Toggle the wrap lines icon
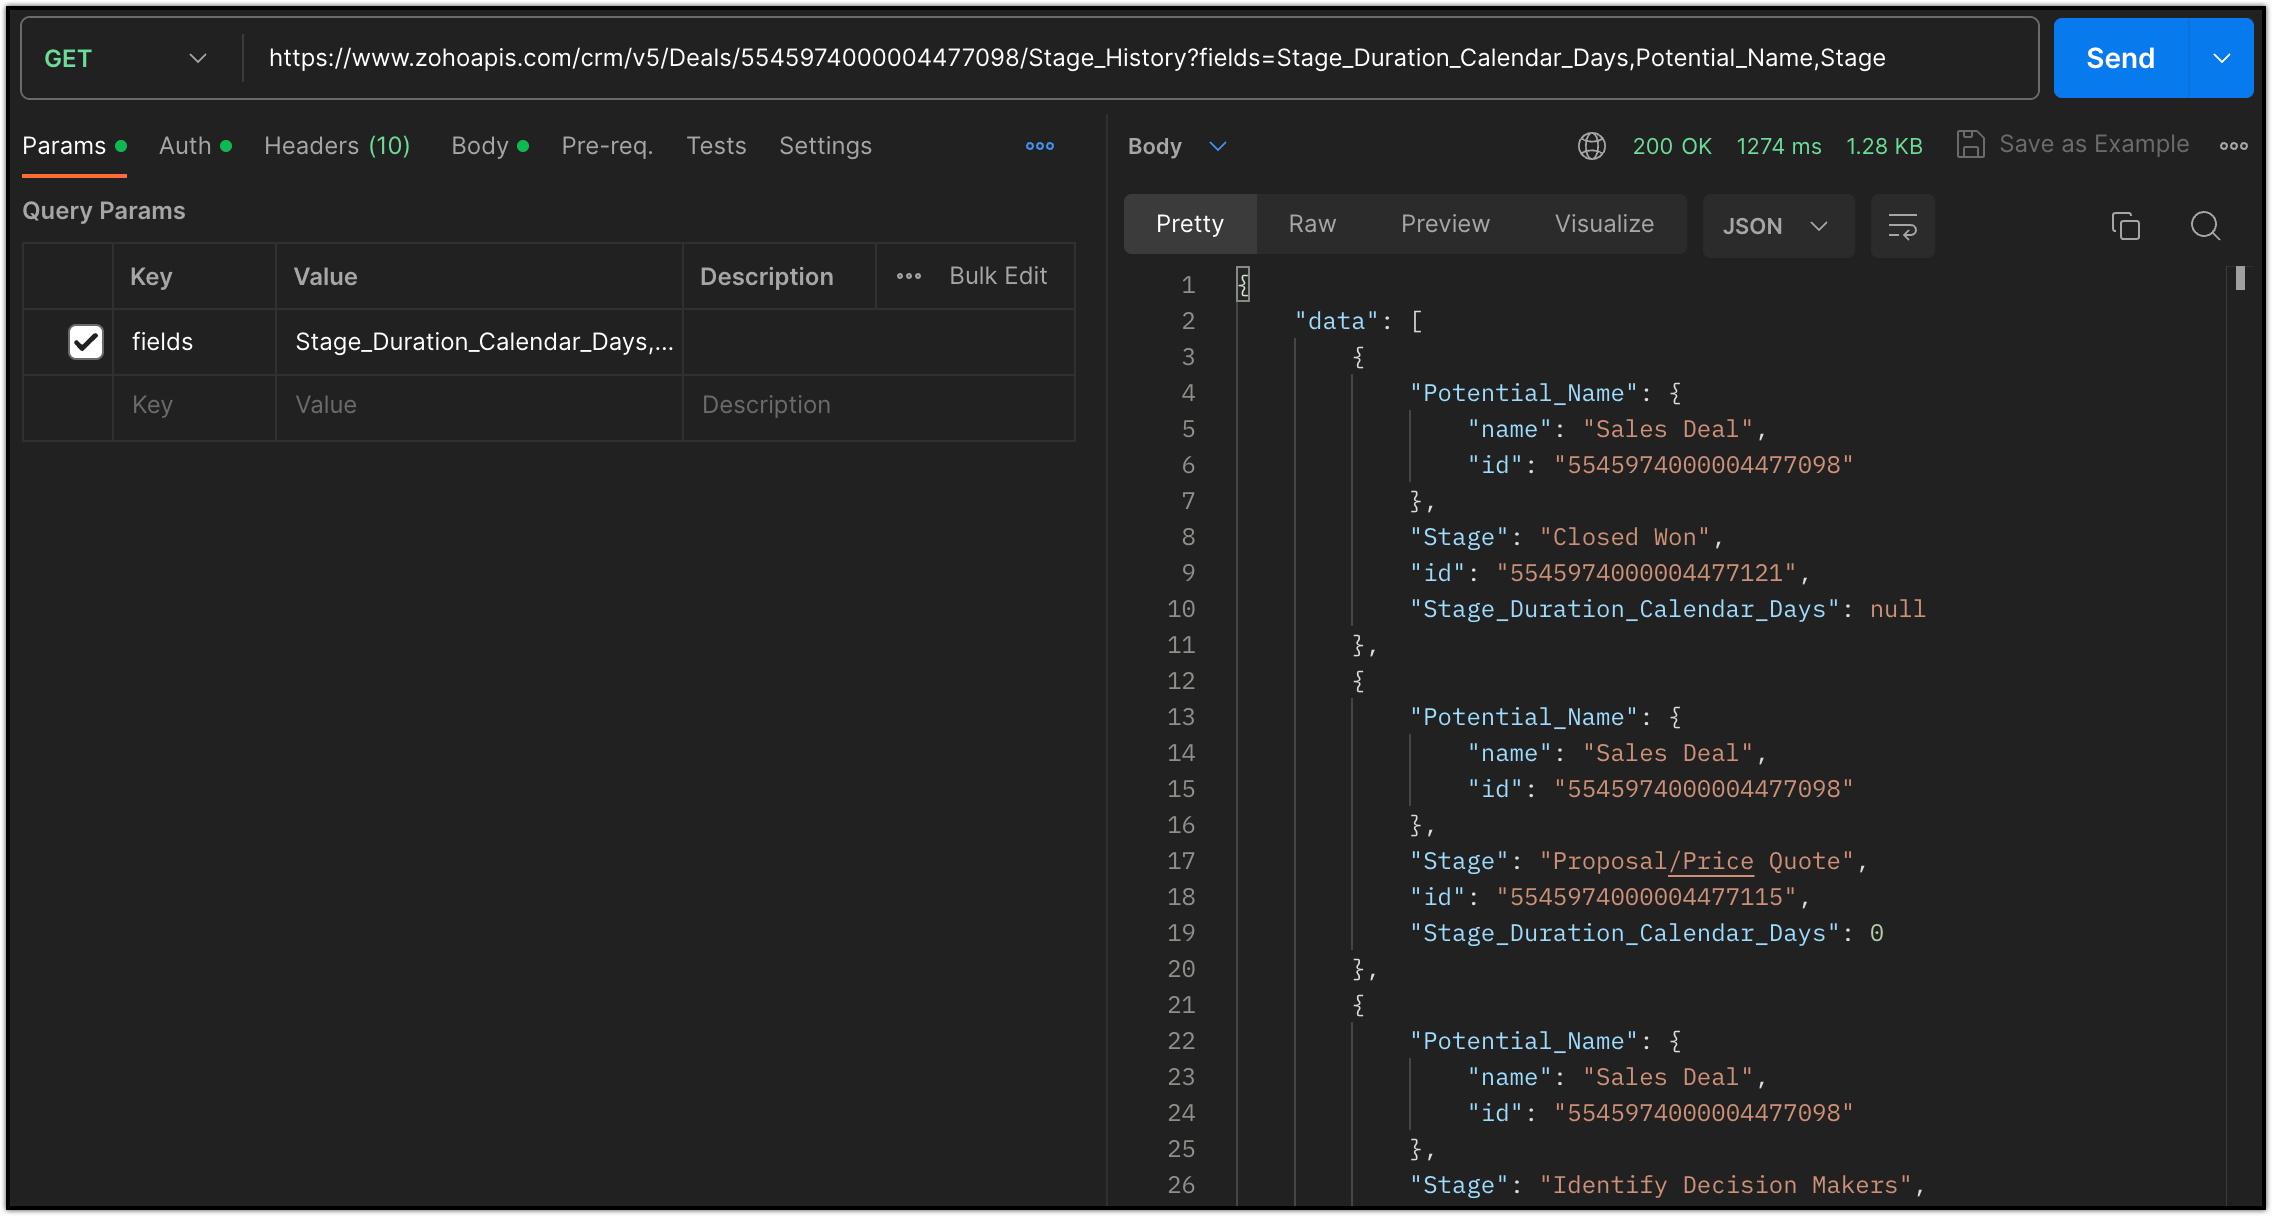The width and height of the screenshot is (2272, 1216). [x=1902, y=226]
